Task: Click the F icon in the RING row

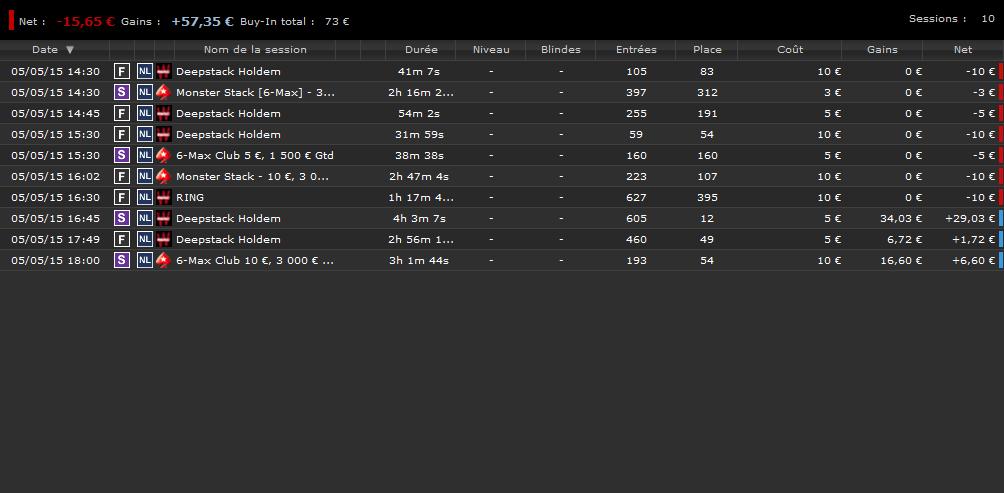Action: click(122, 197)
